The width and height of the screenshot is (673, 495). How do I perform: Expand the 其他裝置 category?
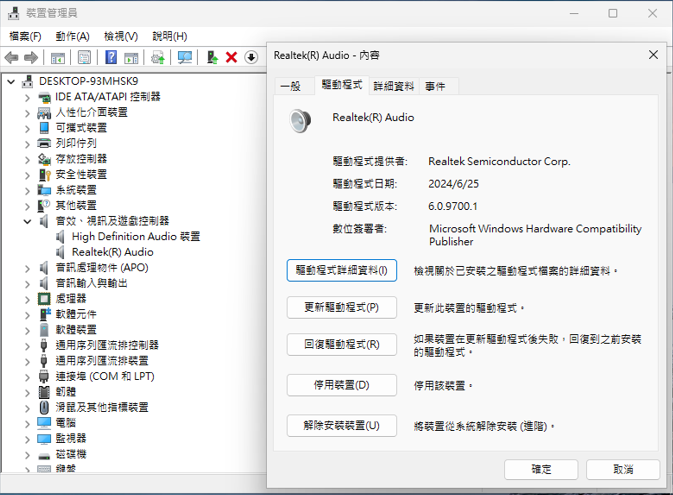[x=27, y=206]
